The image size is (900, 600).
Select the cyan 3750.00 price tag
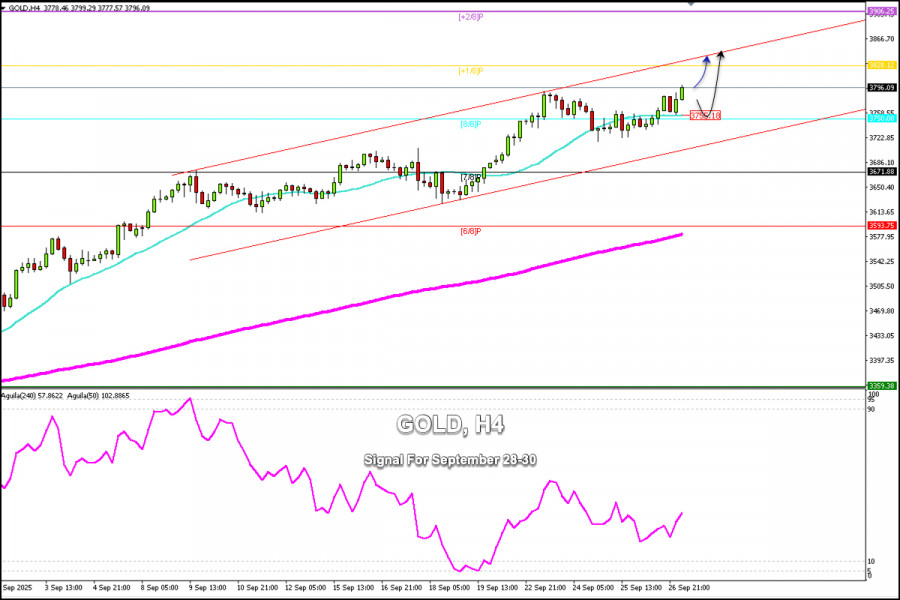pos(880,119)
